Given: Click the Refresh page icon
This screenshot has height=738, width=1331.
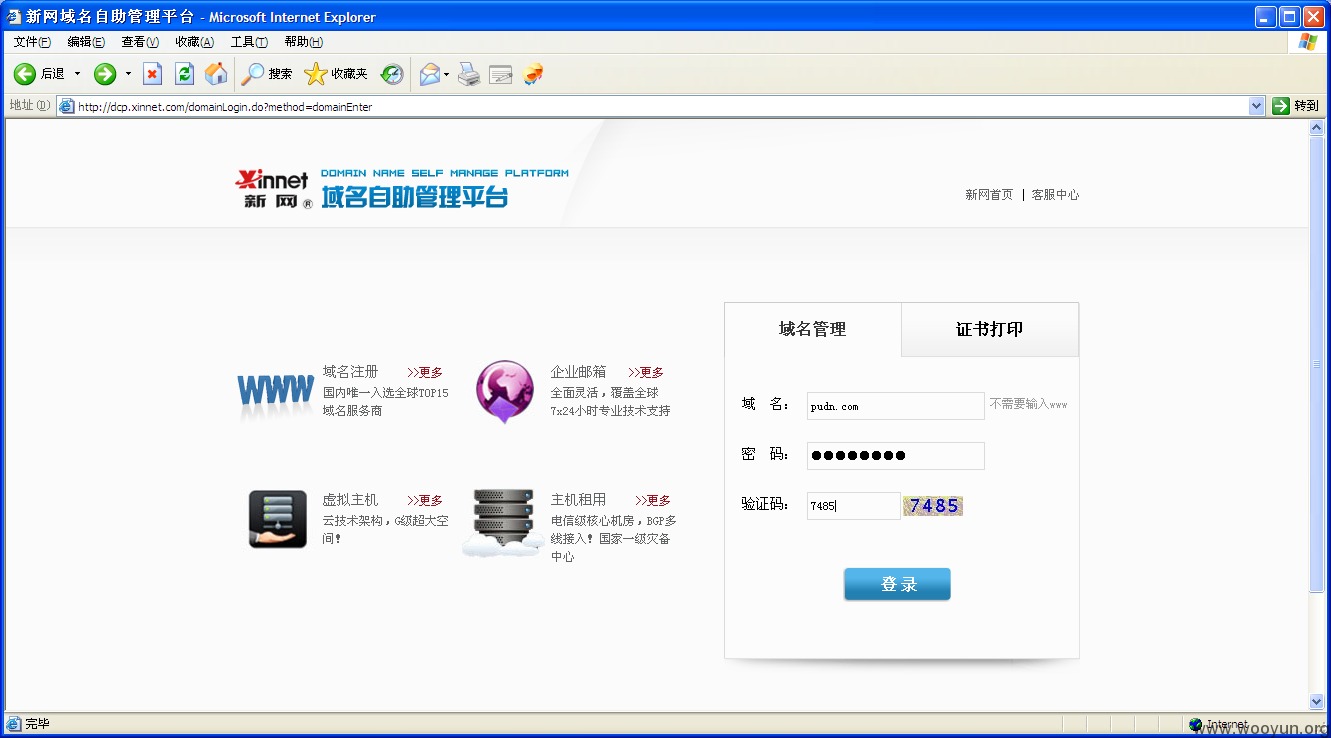Looking at the screenshot, I should pyautogui.click(x=184, y=74).
